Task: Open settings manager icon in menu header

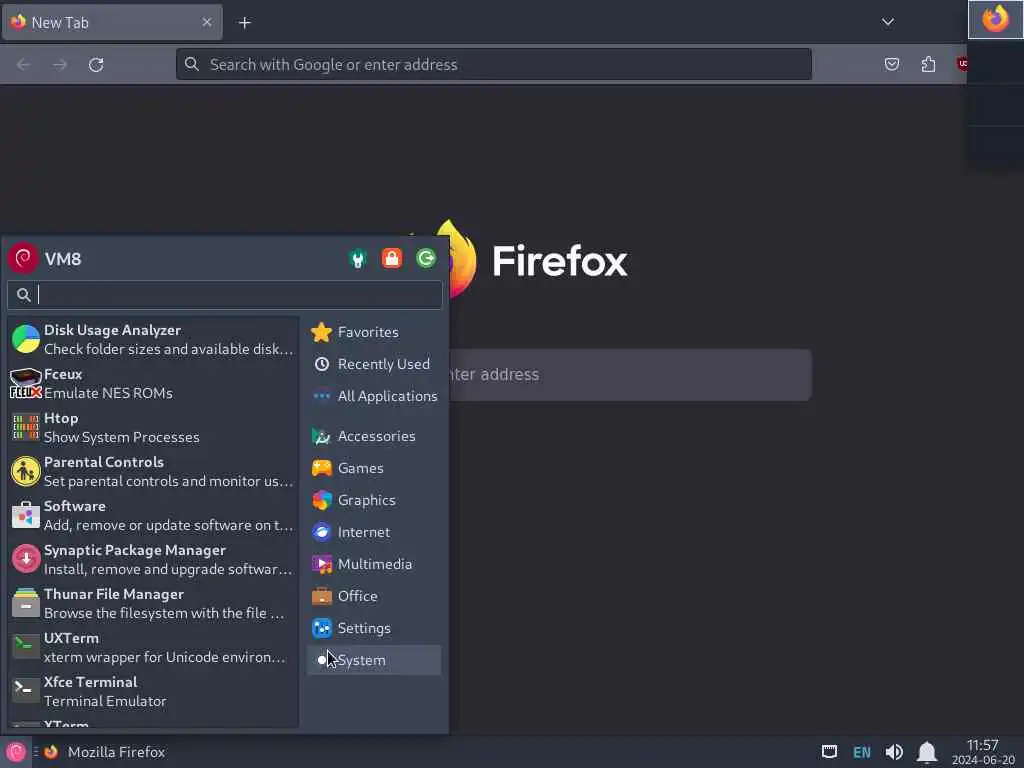Action: [x=358, y=259]
